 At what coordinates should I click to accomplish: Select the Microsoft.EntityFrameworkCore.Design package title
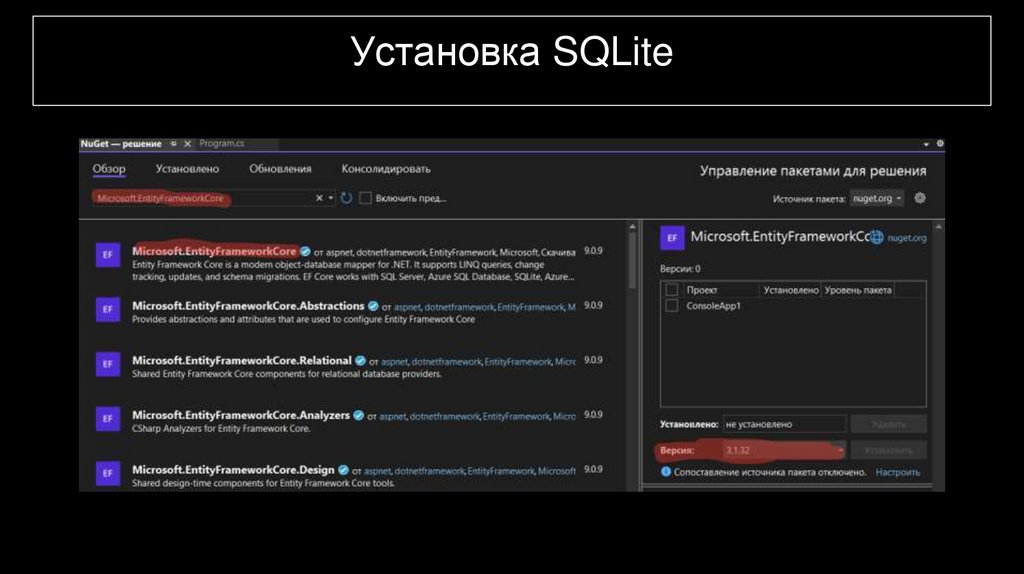tap(233, 470)
